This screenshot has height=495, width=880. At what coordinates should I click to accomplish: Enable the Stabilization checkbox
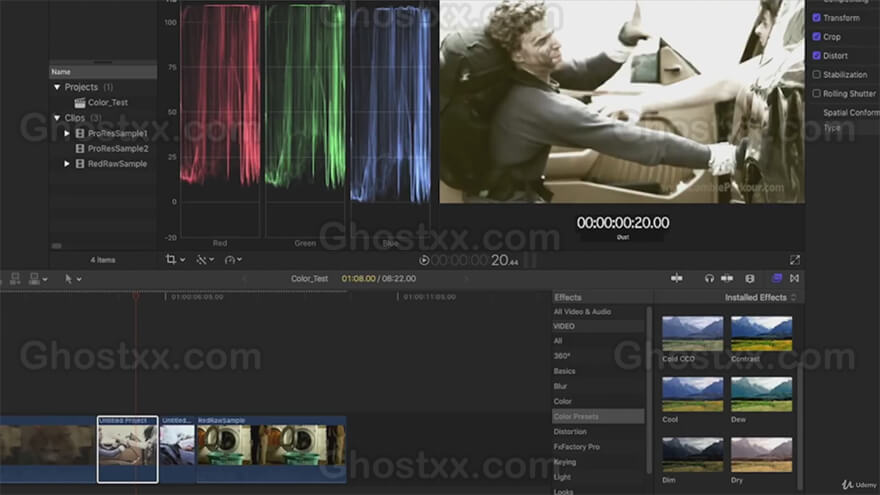tap(817, 75)
